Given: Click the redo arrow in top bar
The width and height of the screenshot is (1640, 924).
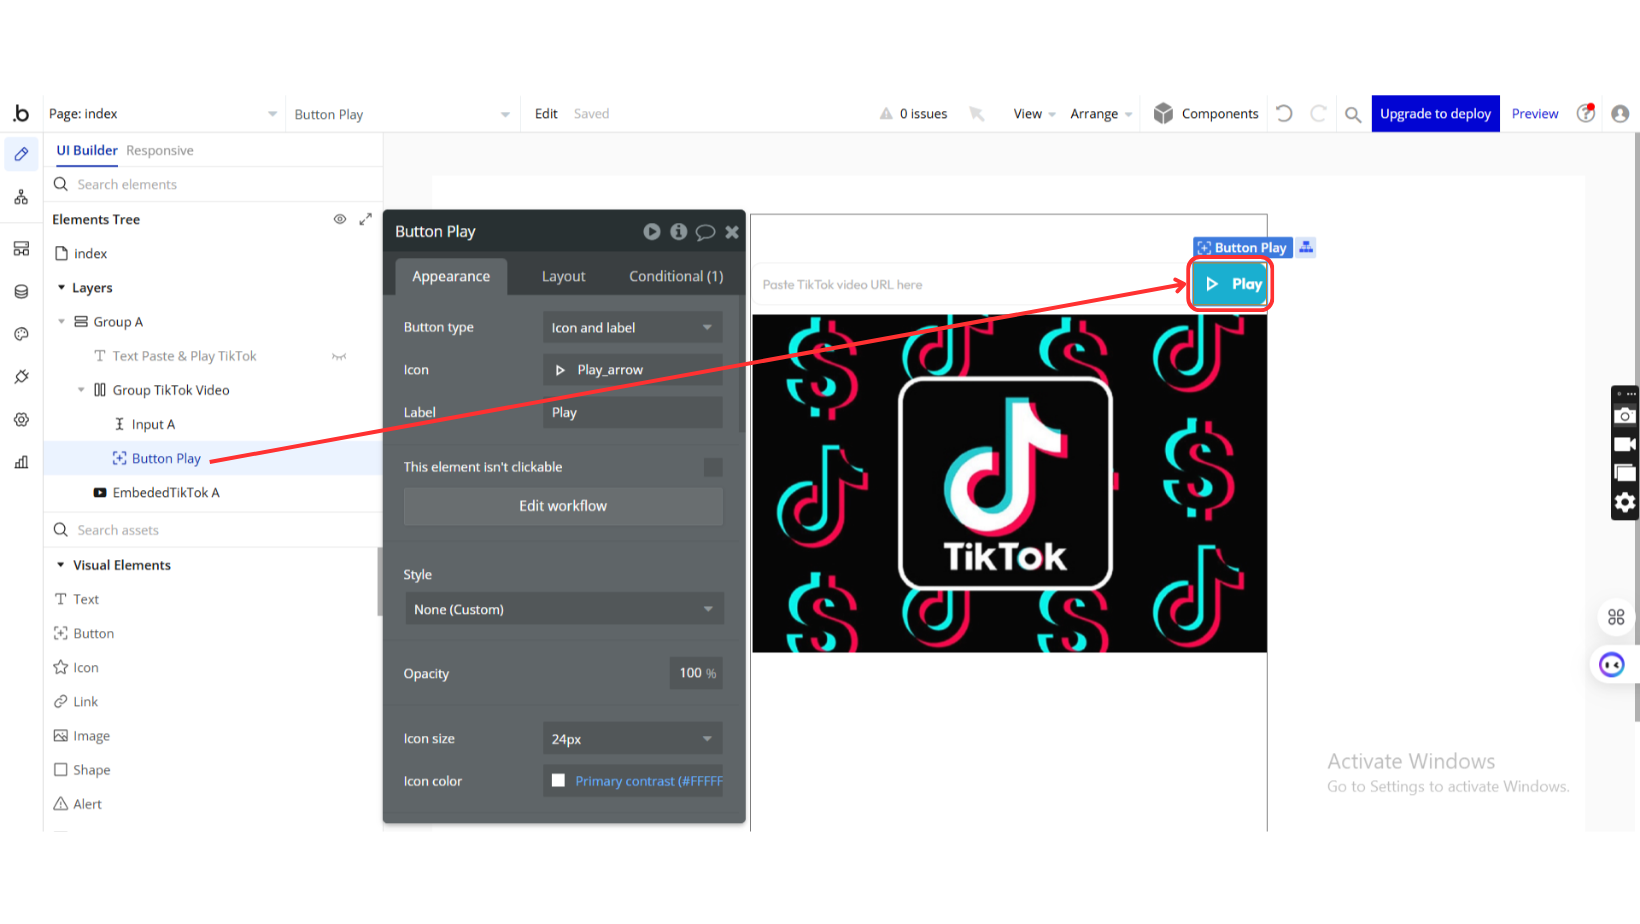Looking at the screenshot, I should (1318, 114).
